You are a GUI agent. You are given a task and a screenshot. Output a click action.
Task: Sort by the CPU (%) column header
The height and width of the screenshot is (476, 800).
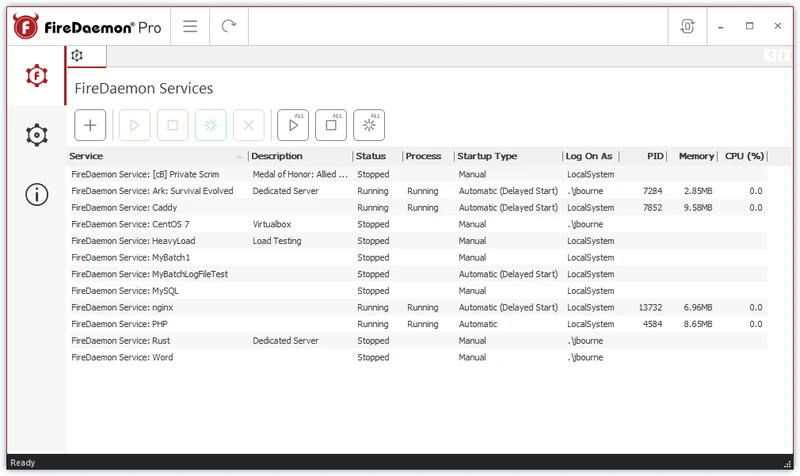(743, 156)
